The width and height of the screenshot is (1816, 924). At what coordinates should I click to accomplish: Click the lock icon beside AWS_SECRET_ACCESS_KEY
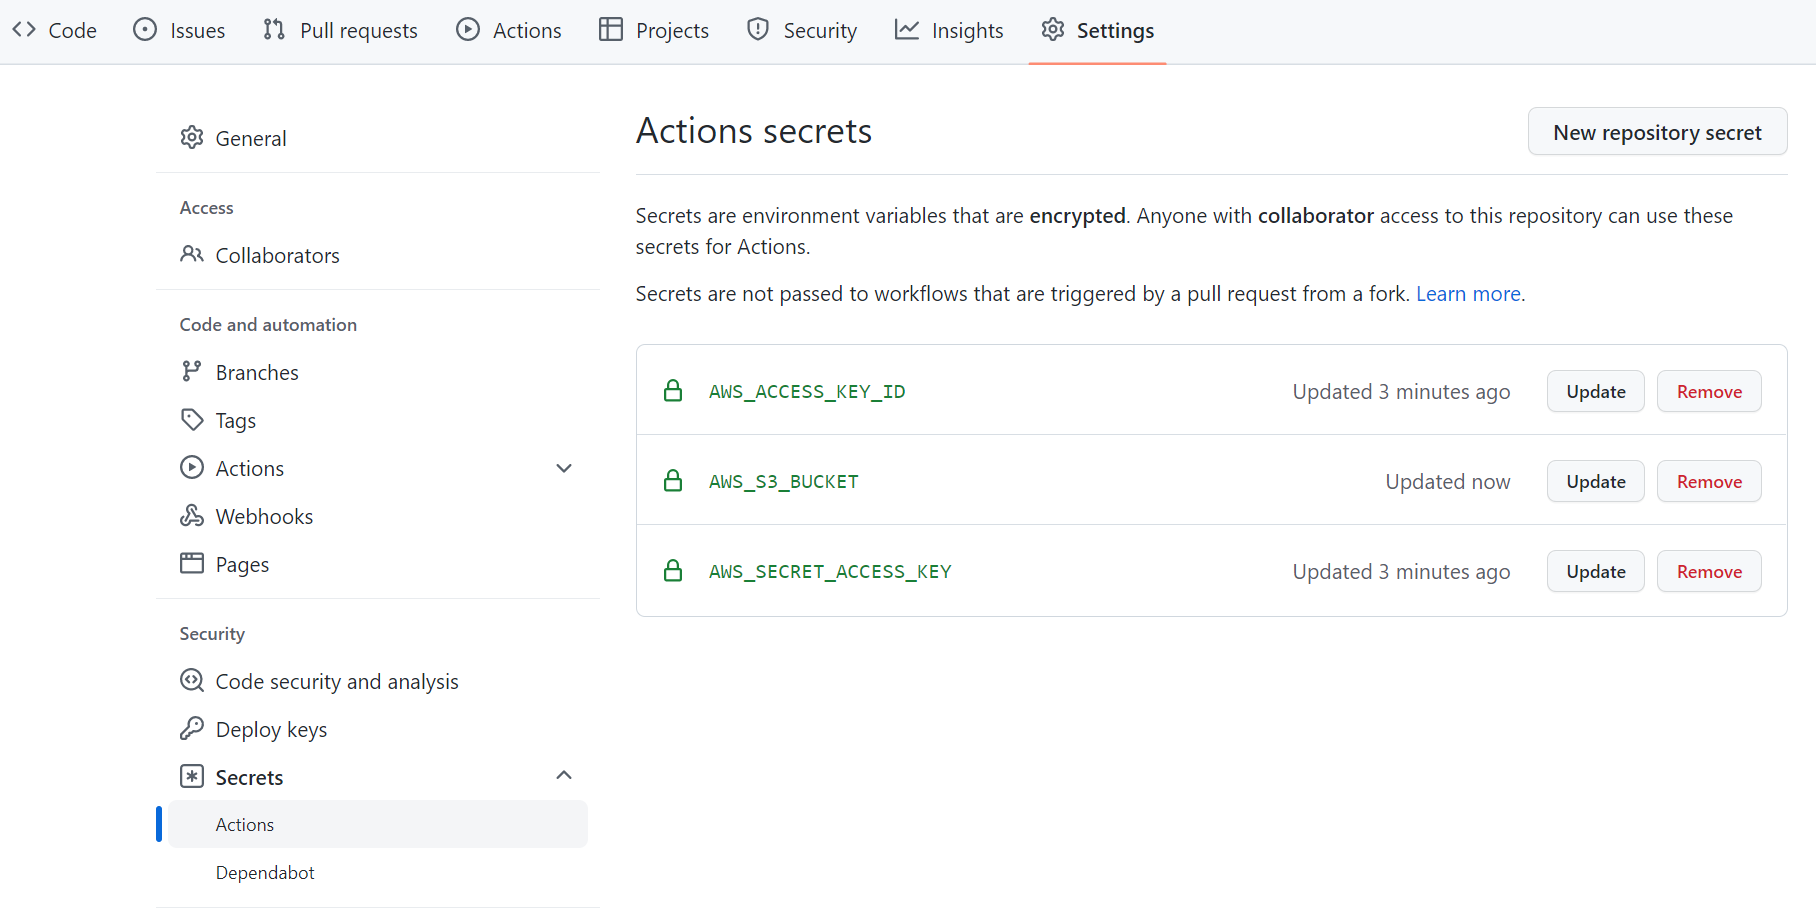[673, 571]
